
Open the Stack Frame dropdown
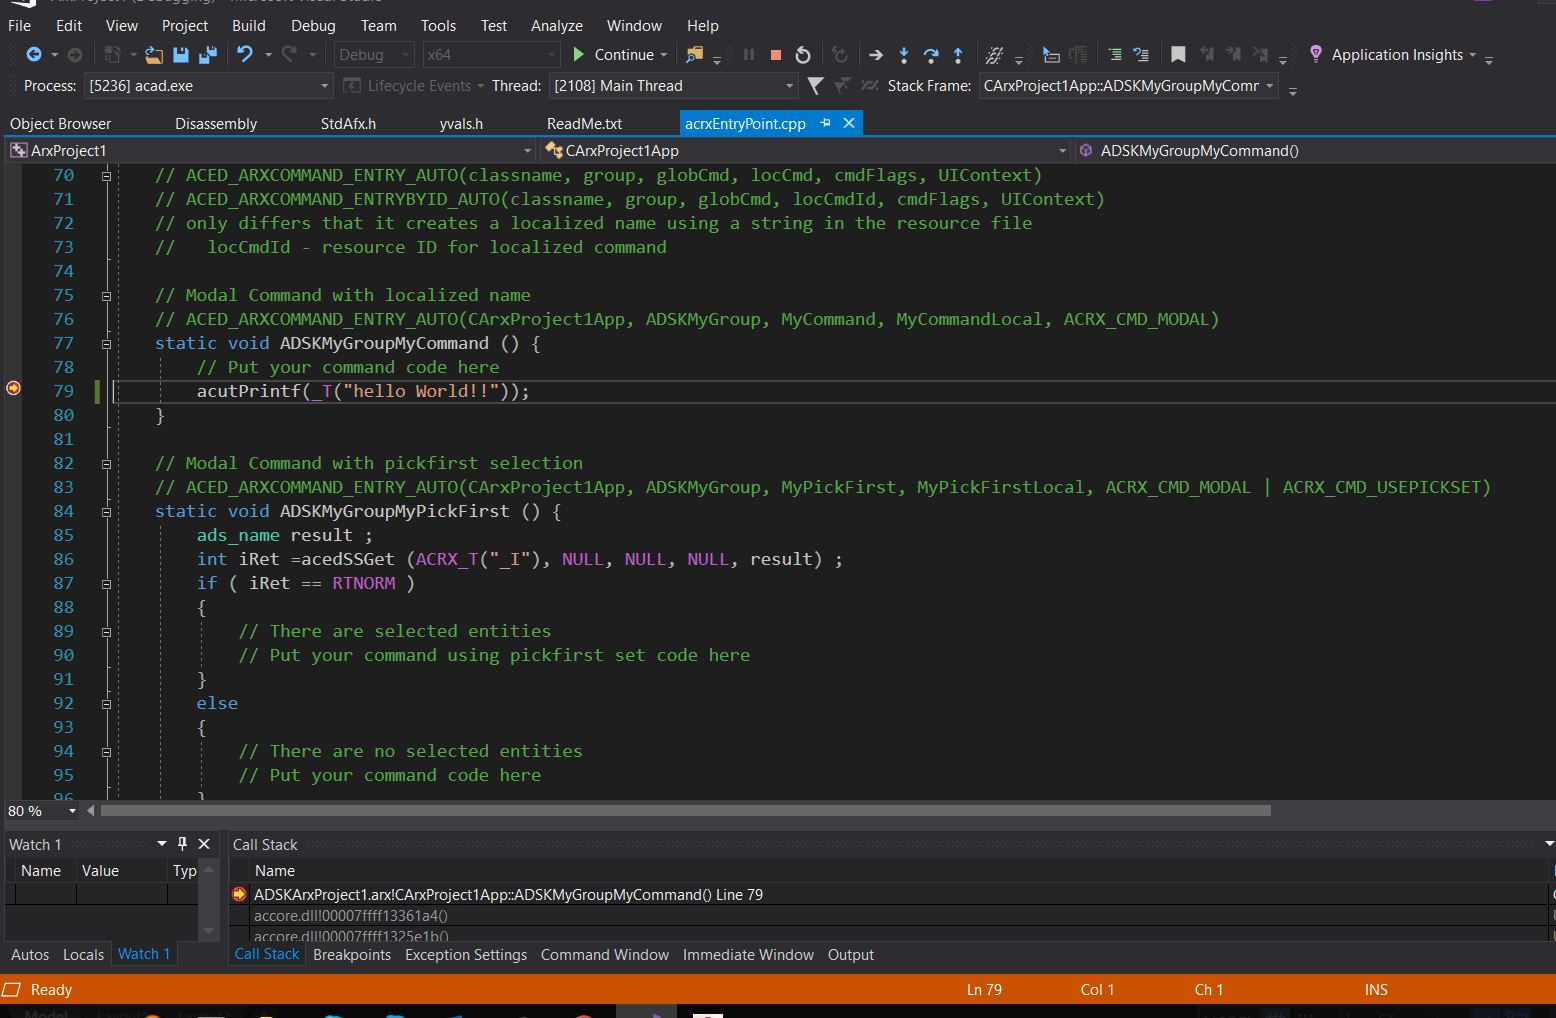coord(1270,86)
